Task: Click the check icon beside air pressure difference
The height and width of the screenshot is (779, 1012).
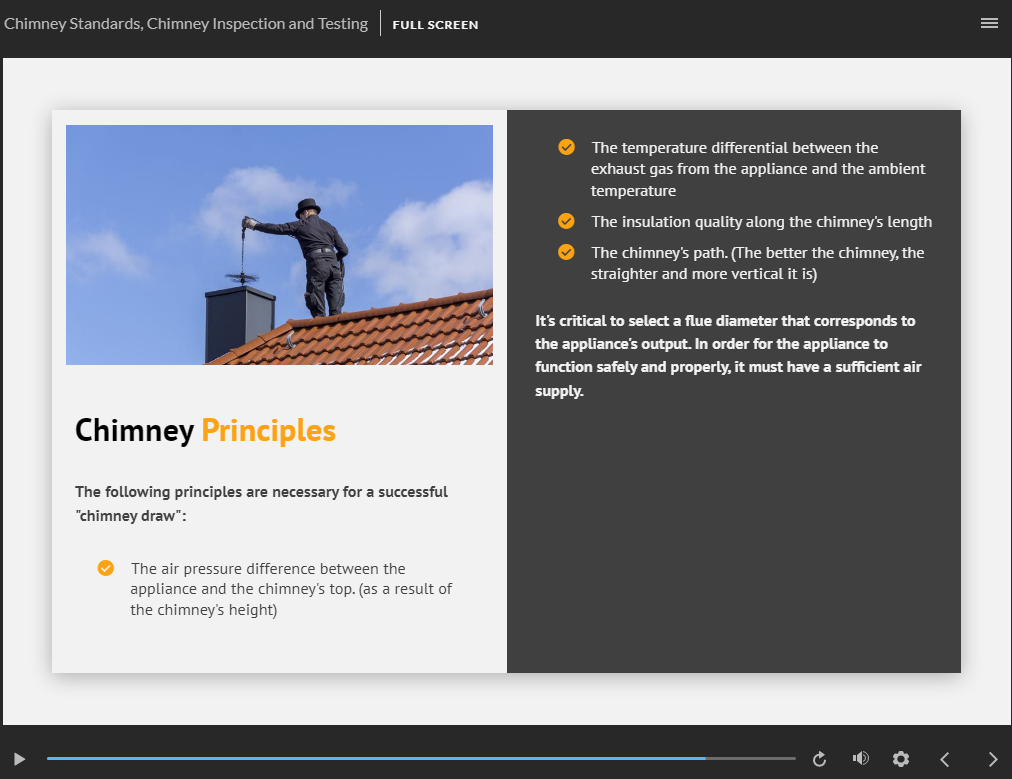Action: click(x=106, y=568)
